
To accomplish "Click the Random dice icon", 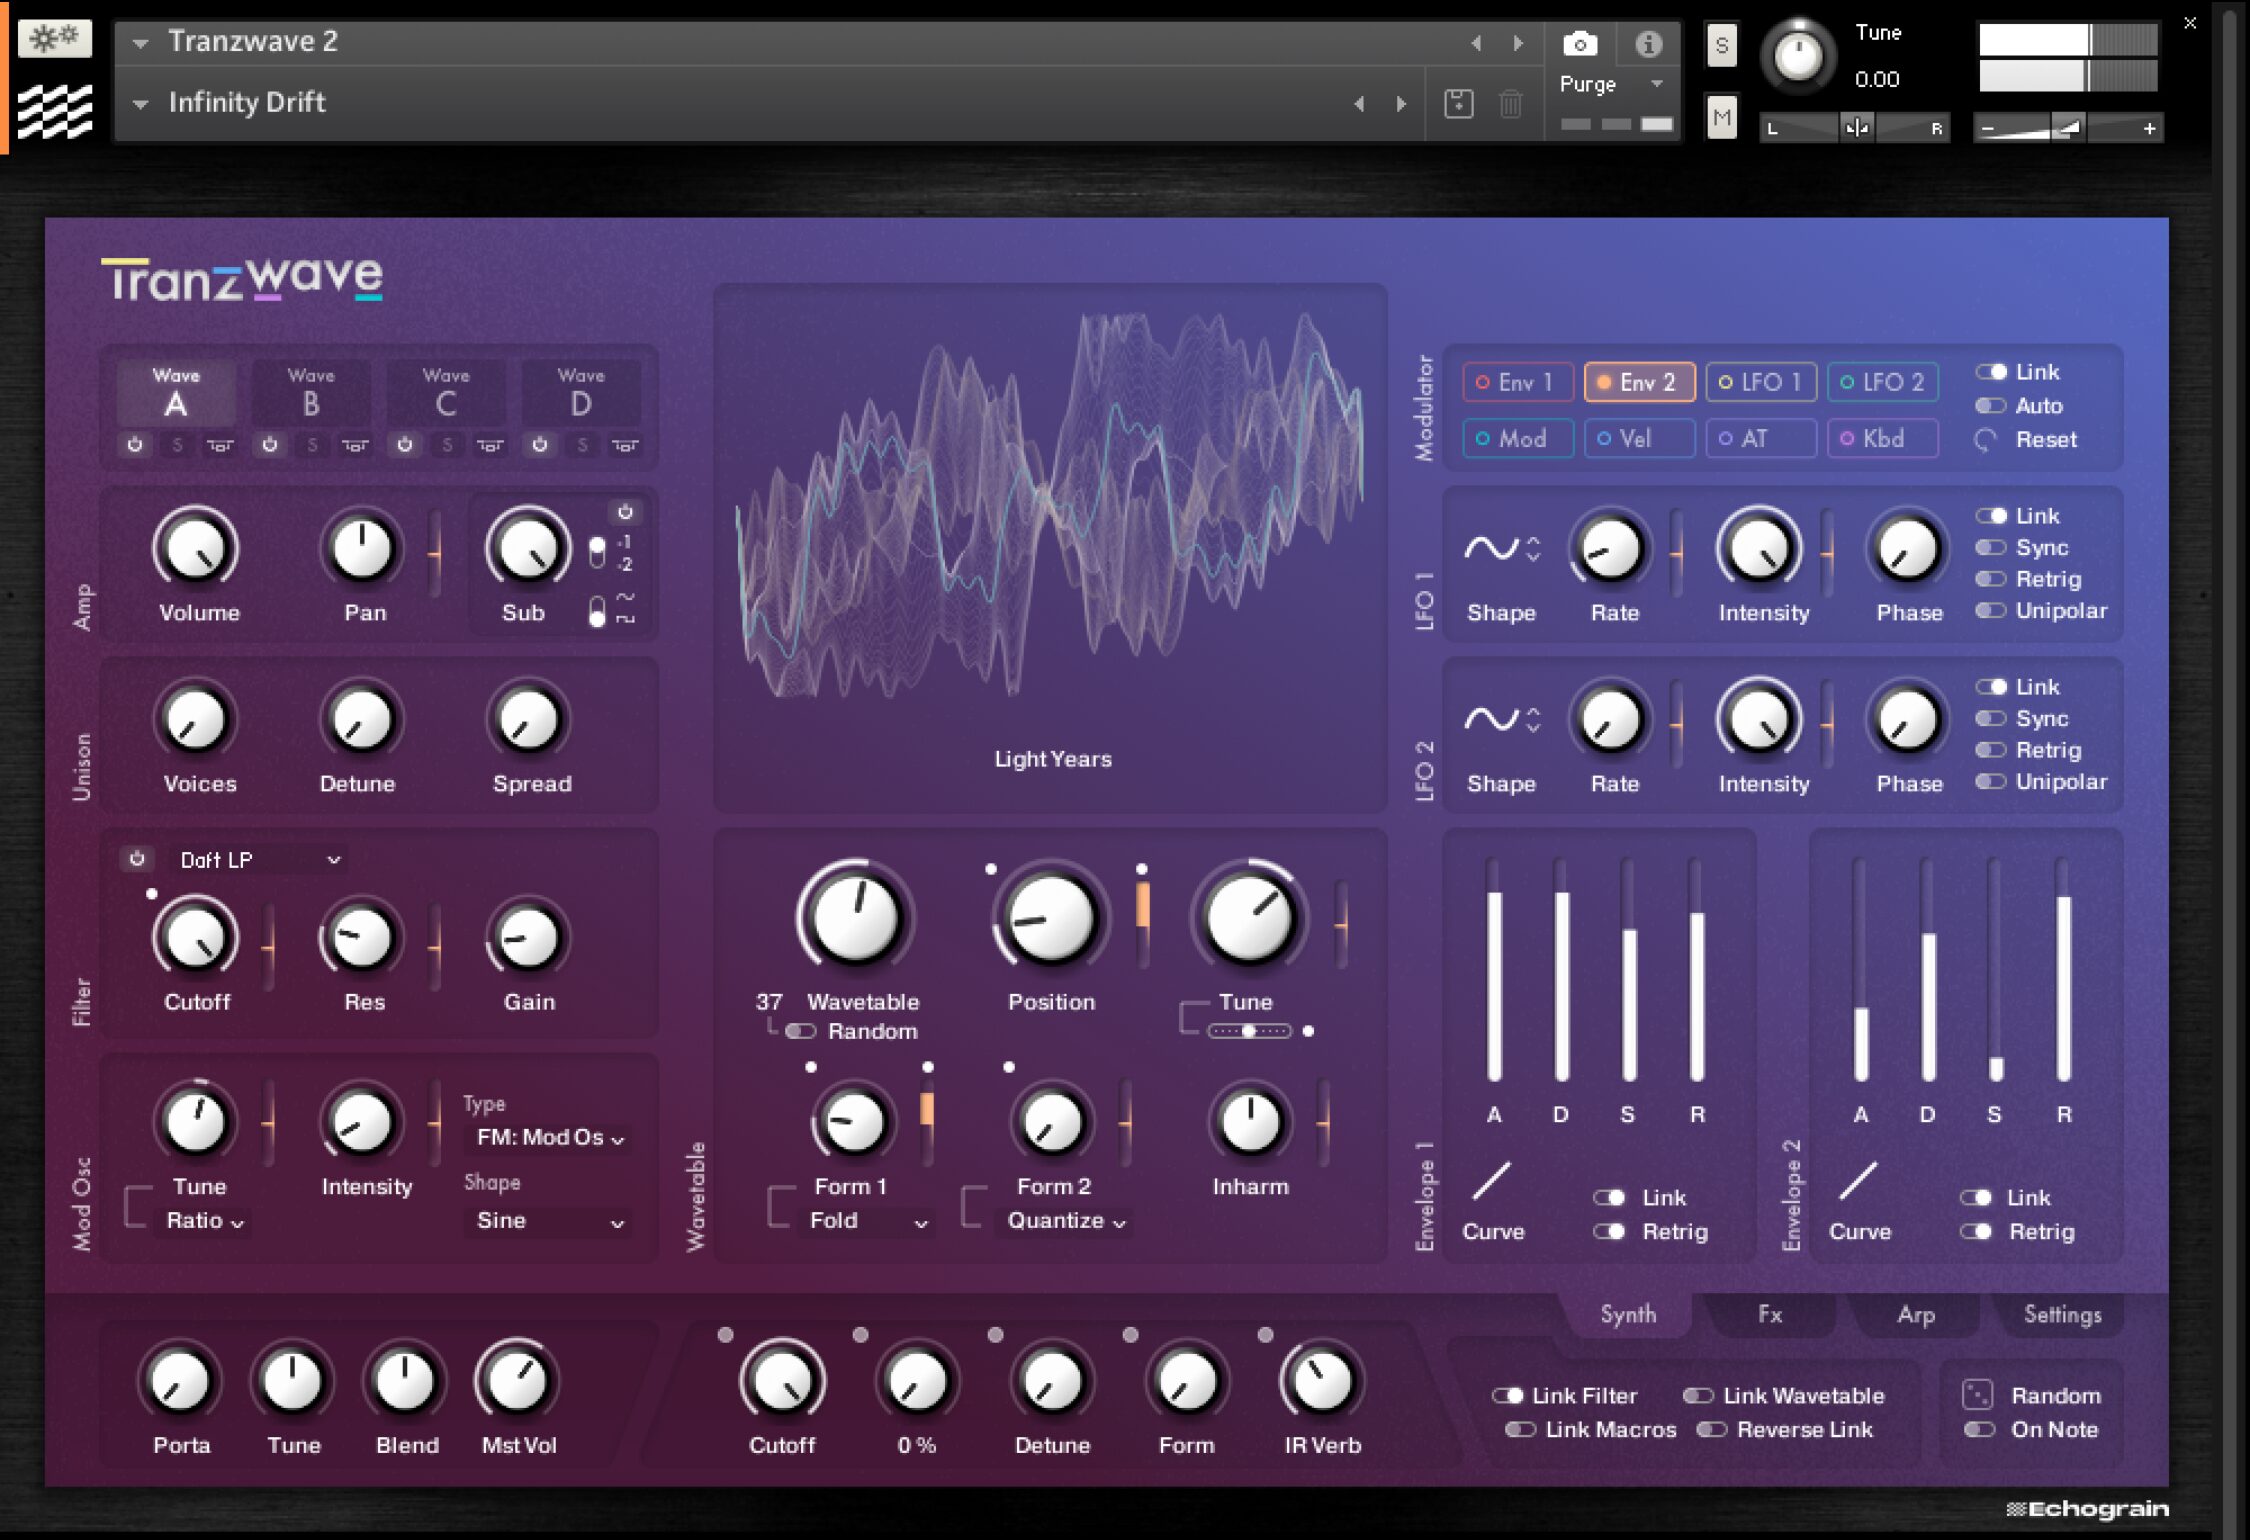I will tap(1977, 1394).
